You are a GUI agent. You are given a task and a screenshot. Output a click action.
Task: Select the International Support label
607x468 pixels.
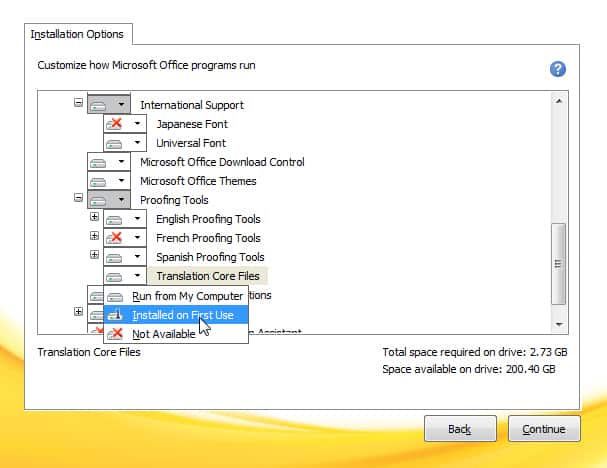pos(192,105)
